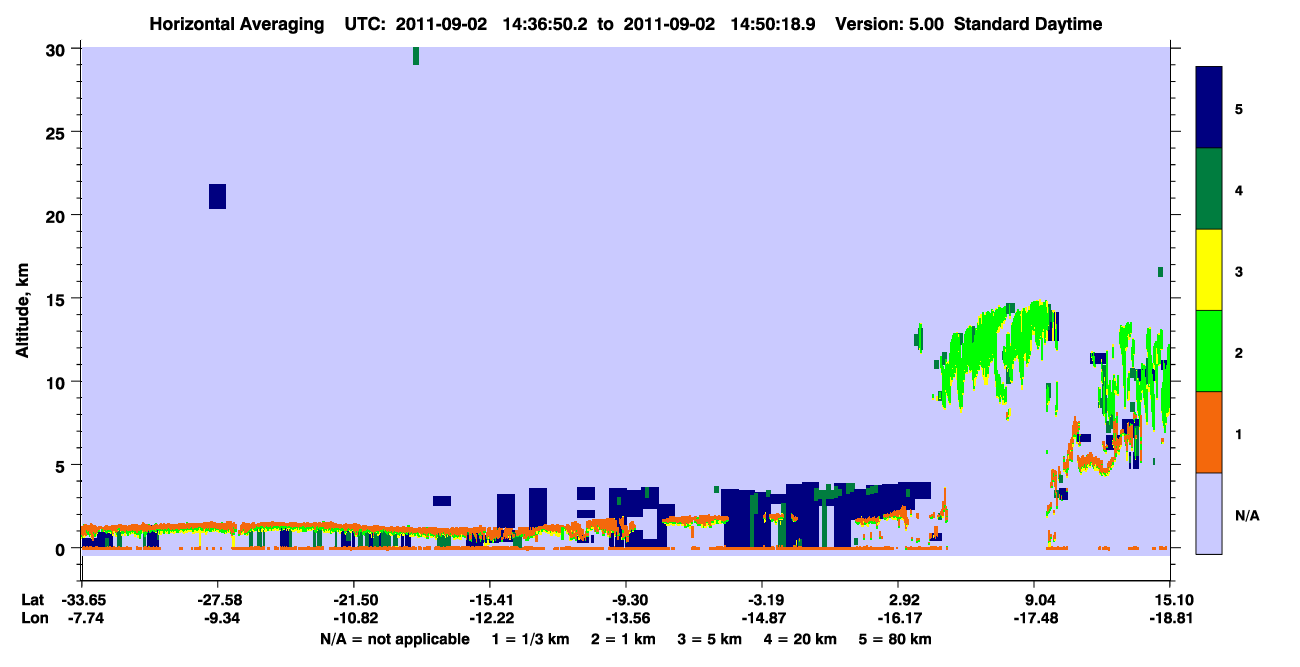This screenshot has width=1300, height=667.
Task: Click the '1 = 1/3 km' footnote
Action: [531, 639]
